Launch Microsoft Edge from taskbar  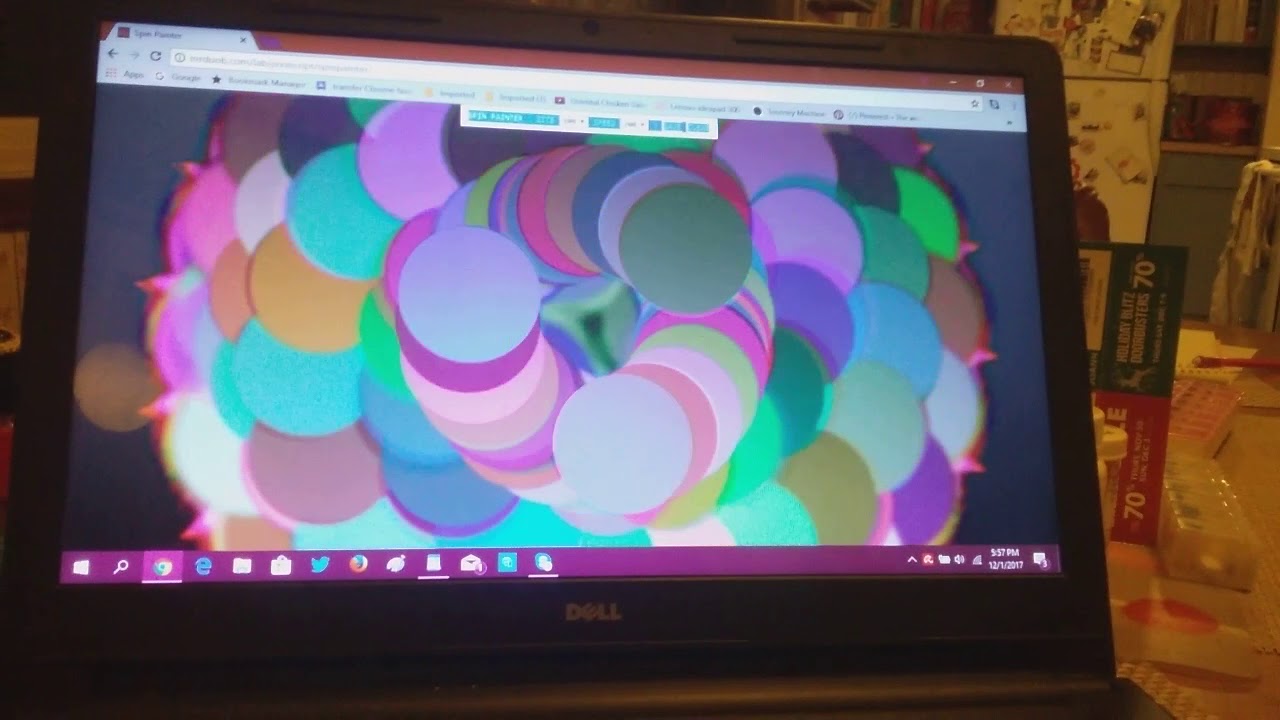point(203,566)
